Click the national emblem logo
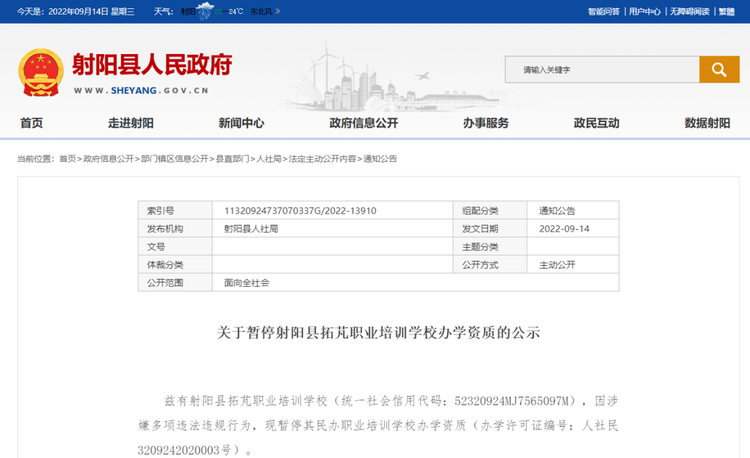Screen dimensions: 750x458 (x=41, y=72)
